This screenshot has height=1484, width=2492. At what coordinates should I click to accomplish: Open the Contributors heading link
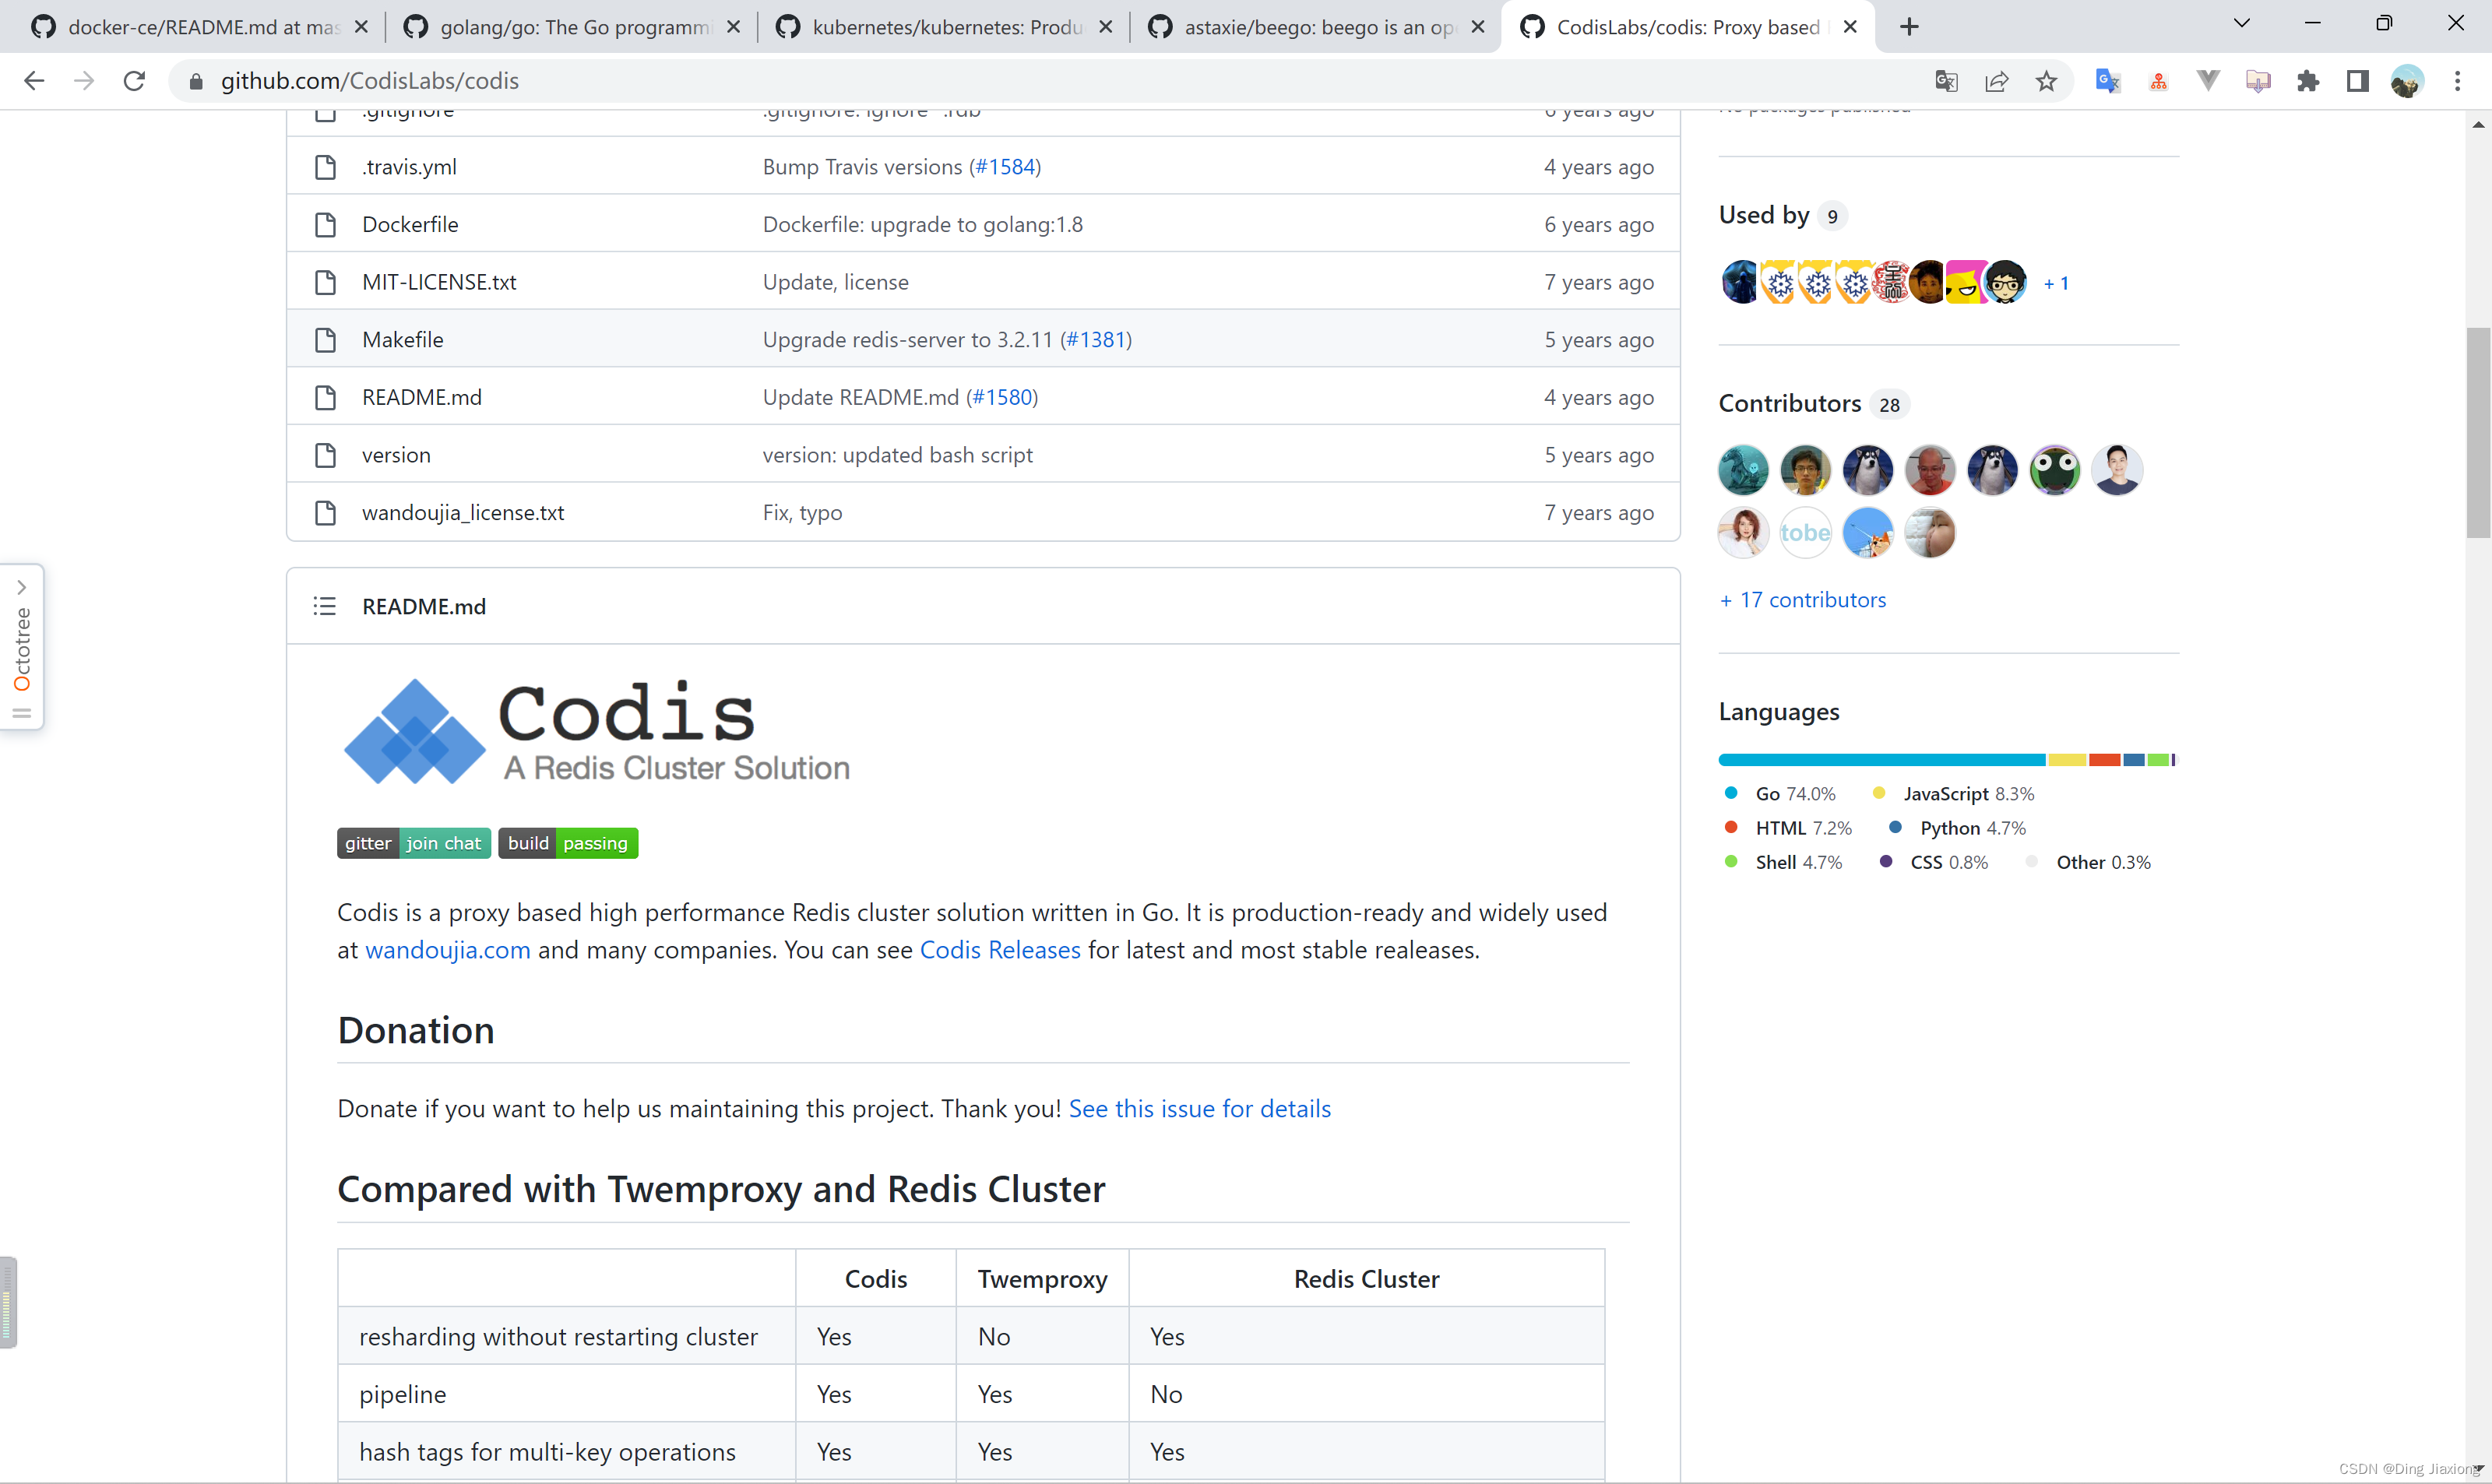point(1814,404)
